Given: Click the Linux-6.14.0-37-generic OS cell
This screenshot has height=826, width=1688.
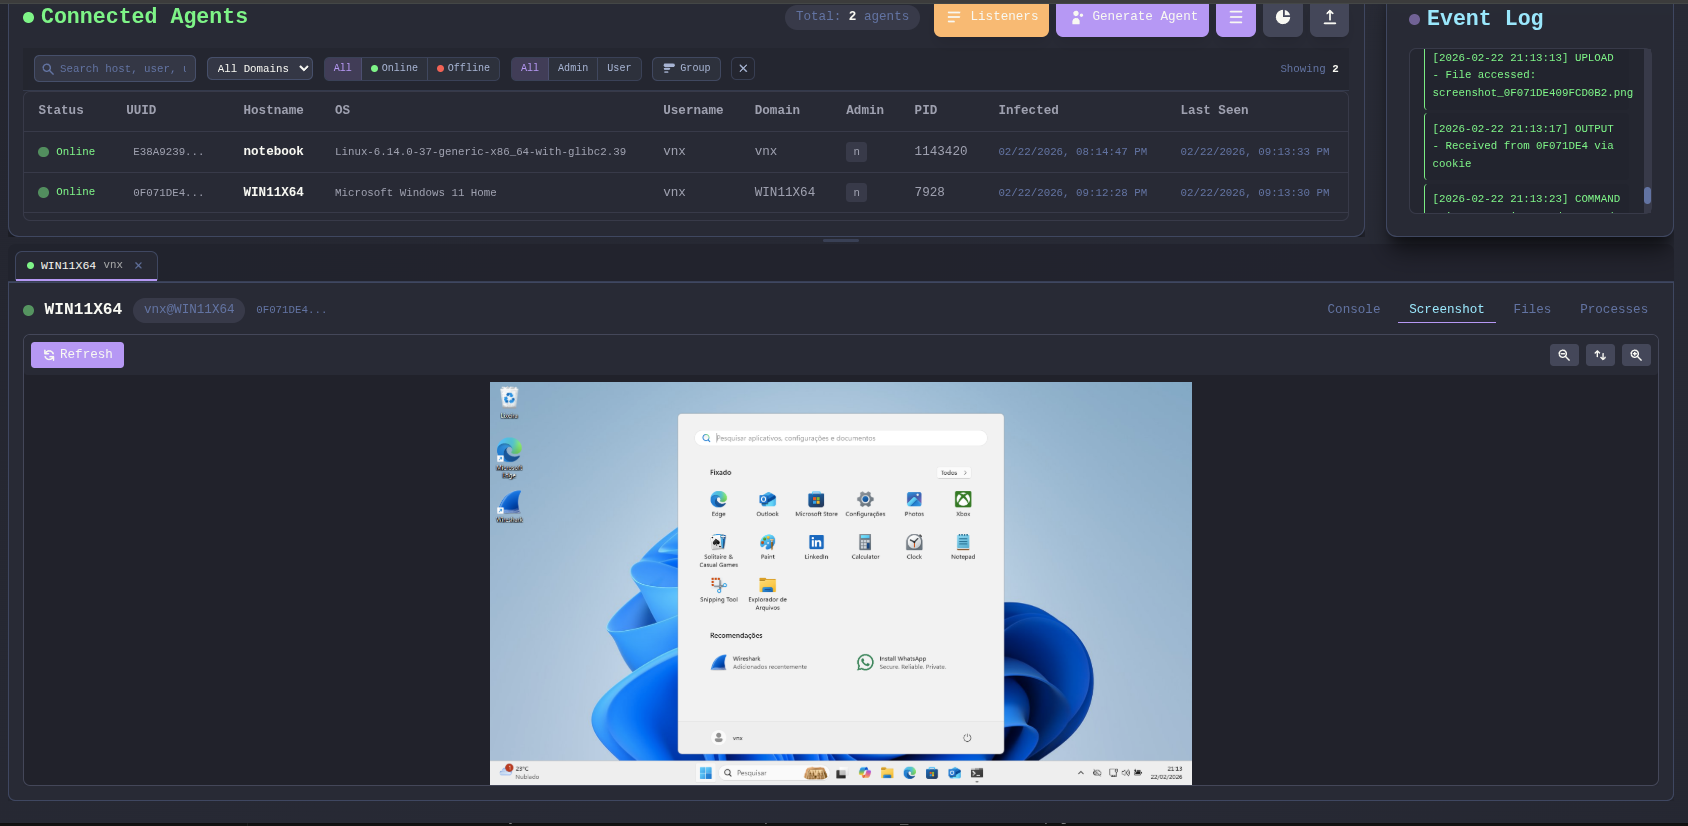Looking at the screenshot, I should (480, 152).
